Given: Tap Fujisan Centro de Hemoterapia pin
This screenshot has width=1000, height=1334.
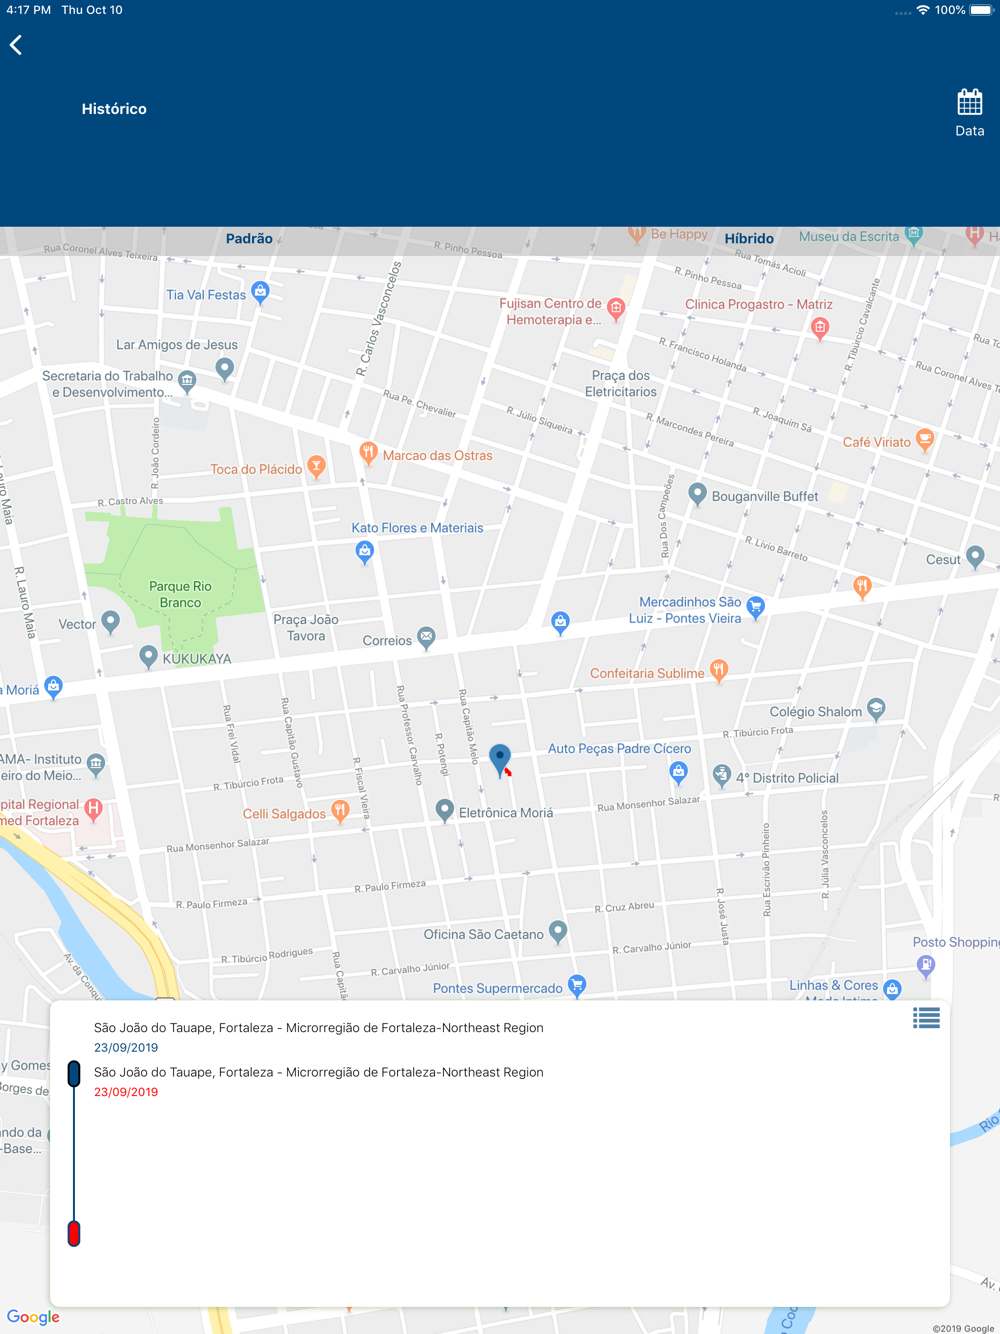Looking at the screenshot, I should [616, 310].
